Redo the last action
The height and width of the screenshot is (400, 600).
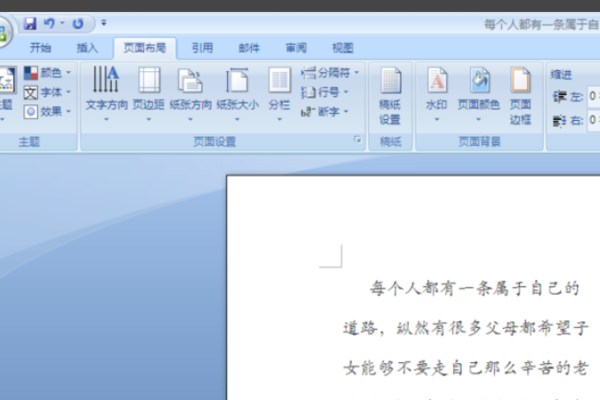[78, 24]
